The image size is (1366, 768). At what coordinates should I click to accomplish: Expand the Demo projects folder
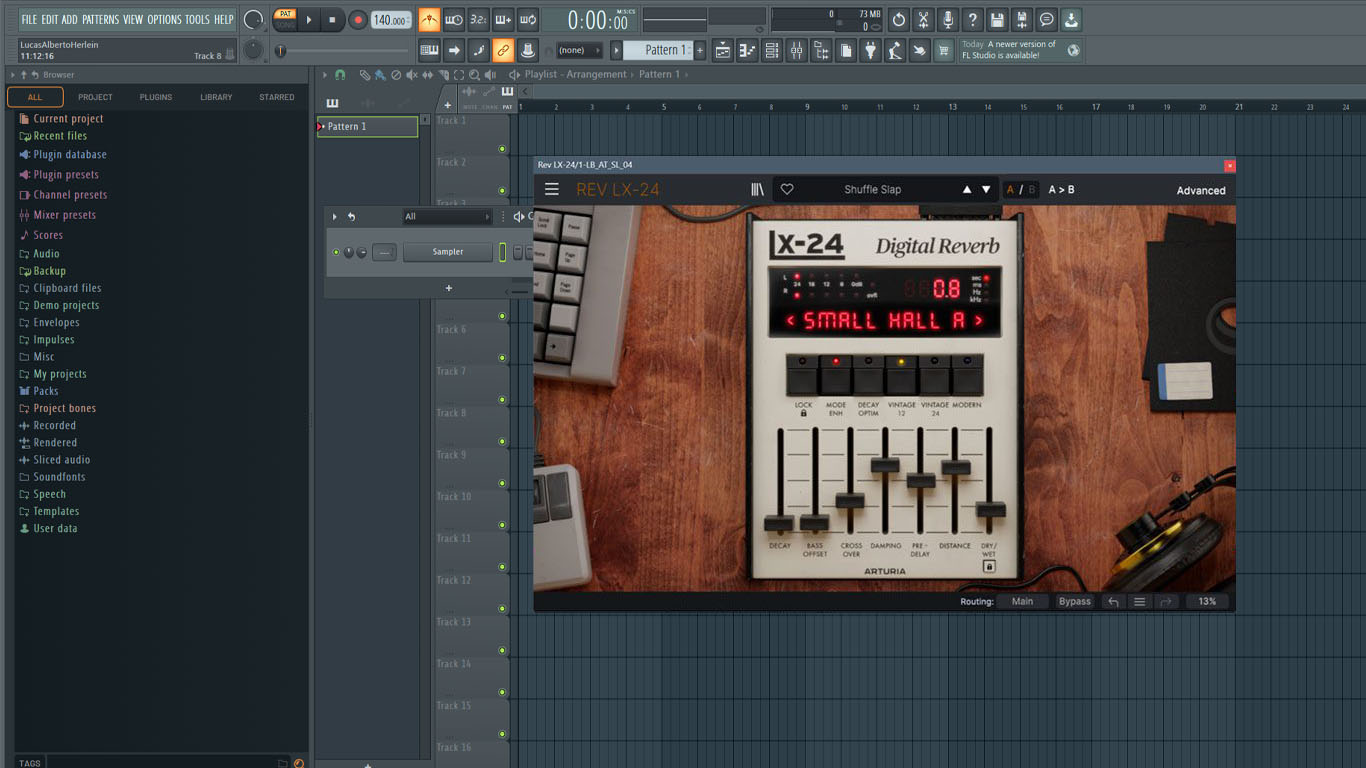66,306
